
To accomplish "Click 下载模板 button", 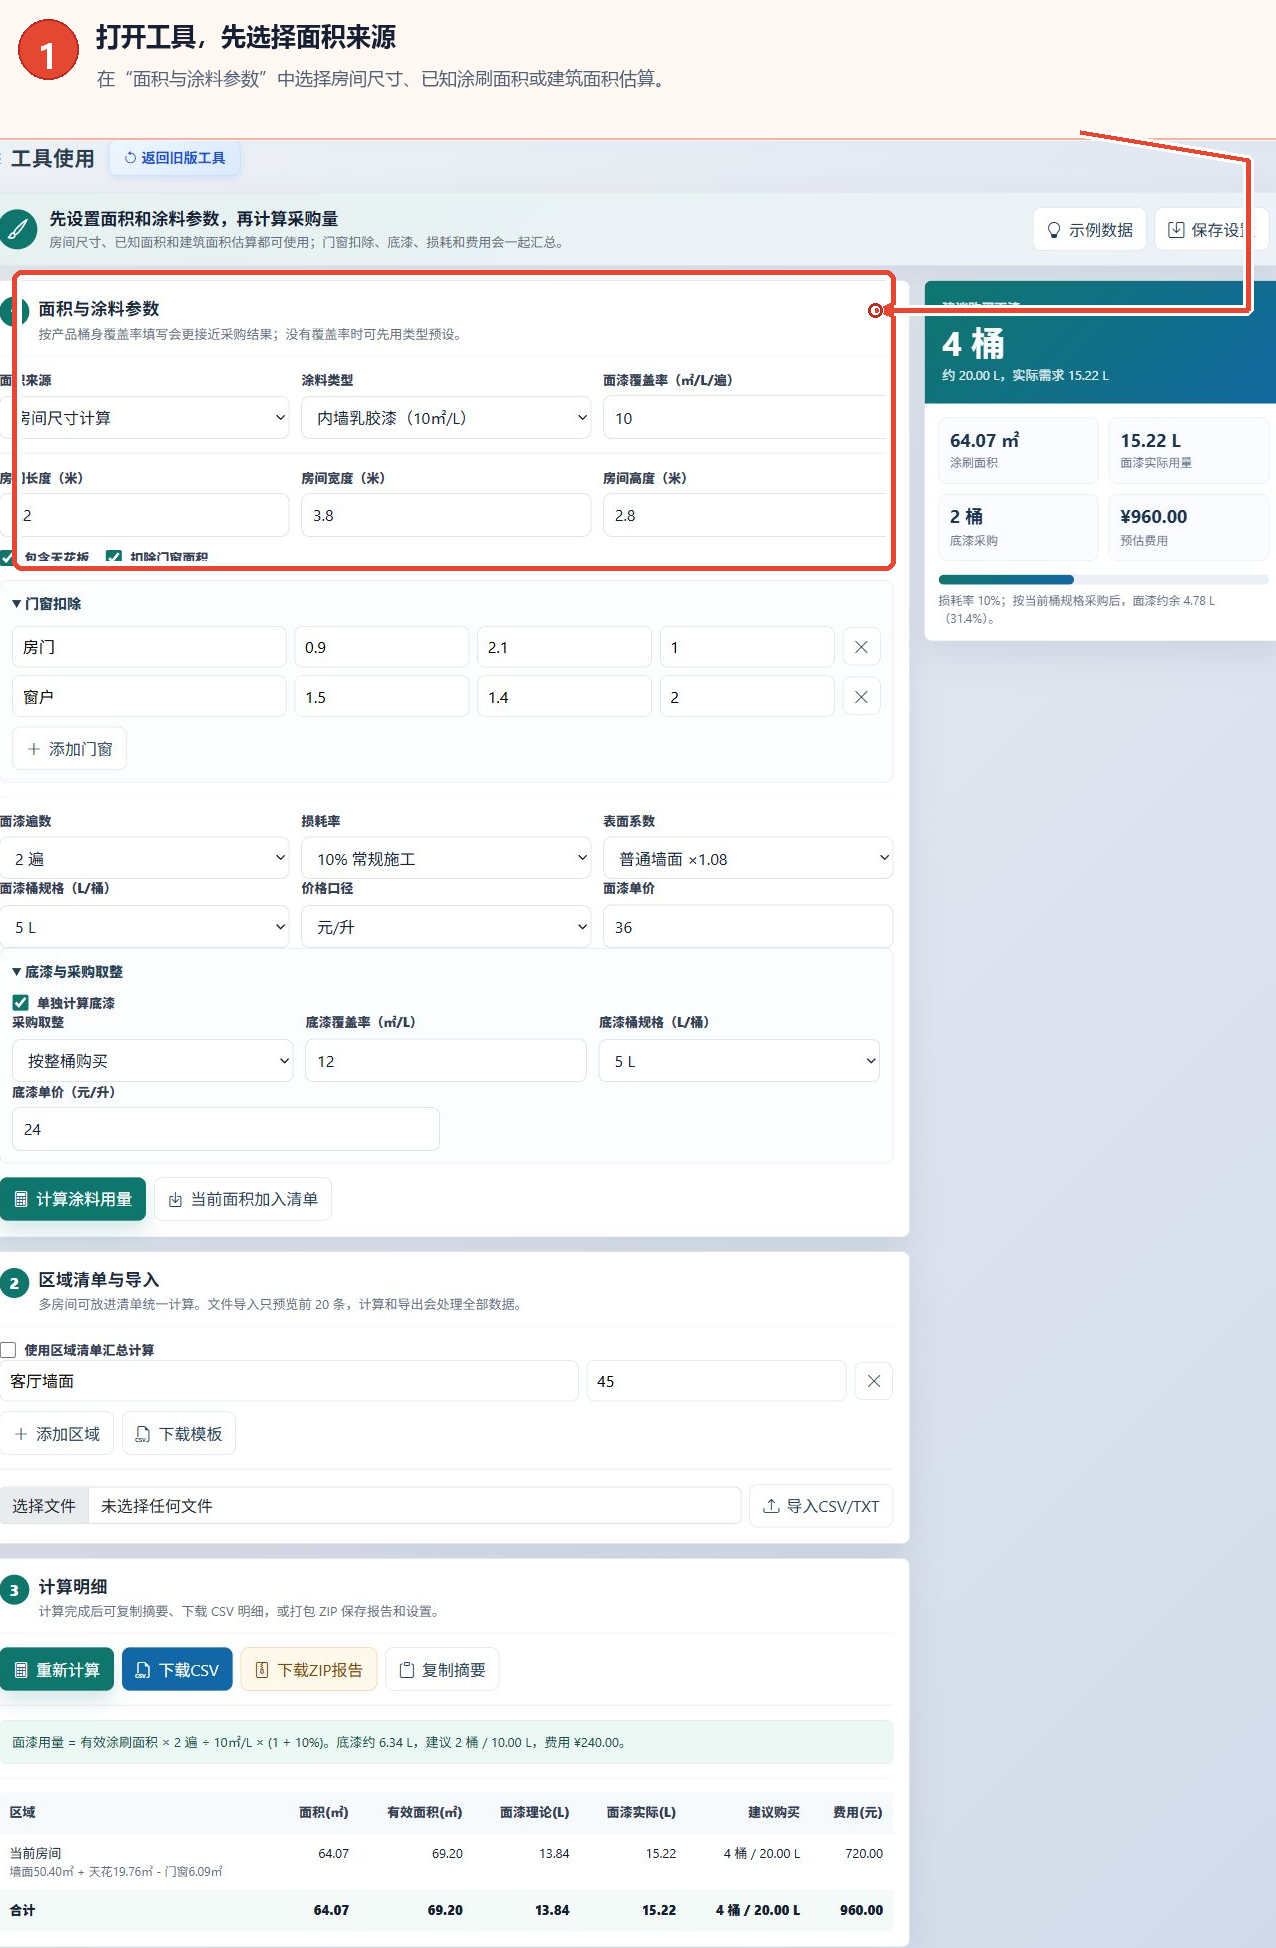I will click(179, 1434).
